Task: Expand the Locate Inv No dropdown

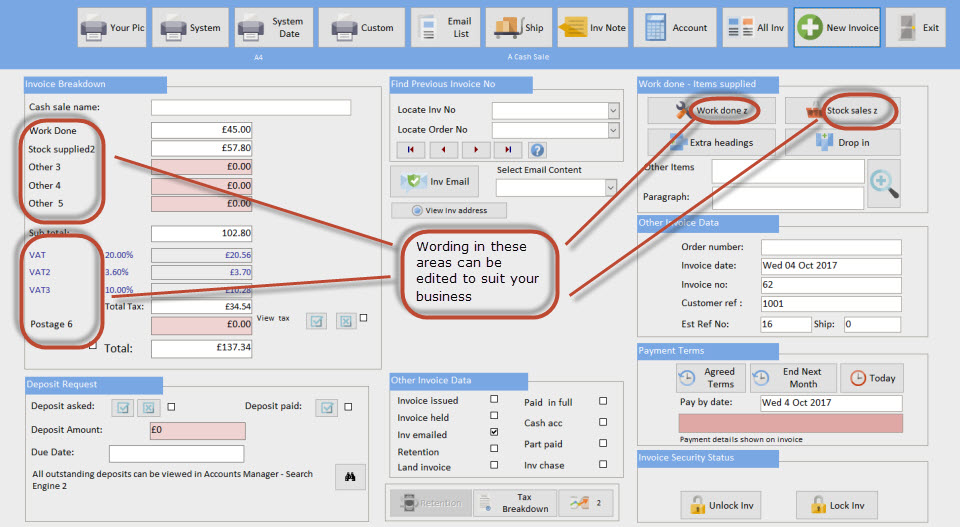Action: pyautogui.click(x=612, y=111)
